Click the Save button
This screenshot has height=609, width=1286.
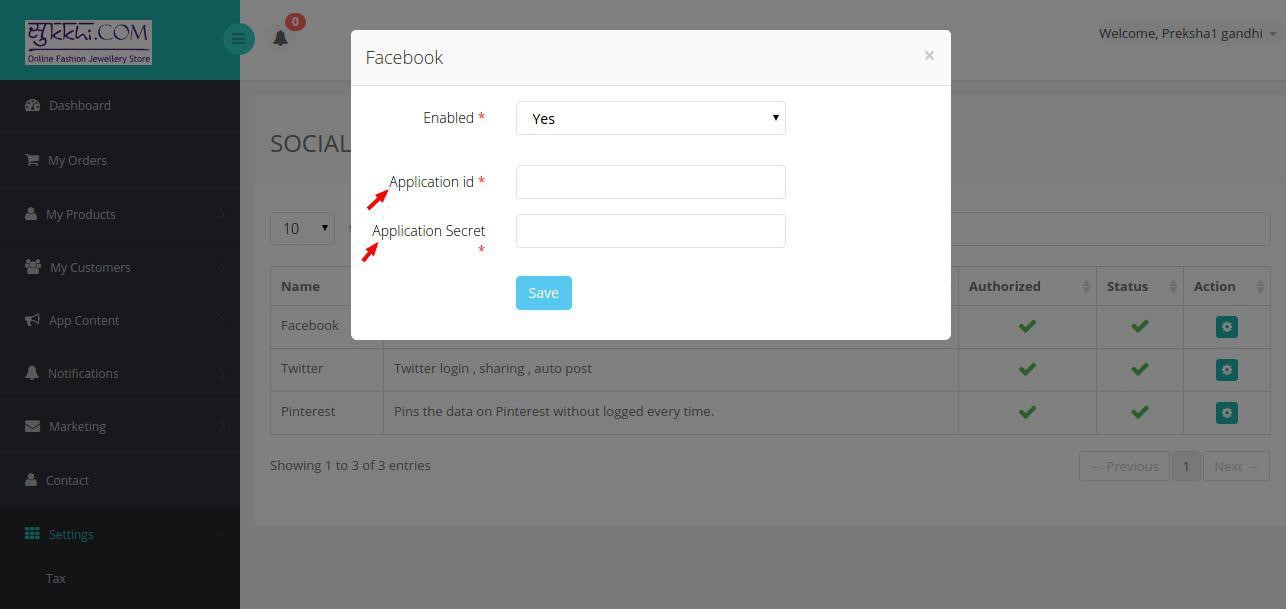point(543,293)
